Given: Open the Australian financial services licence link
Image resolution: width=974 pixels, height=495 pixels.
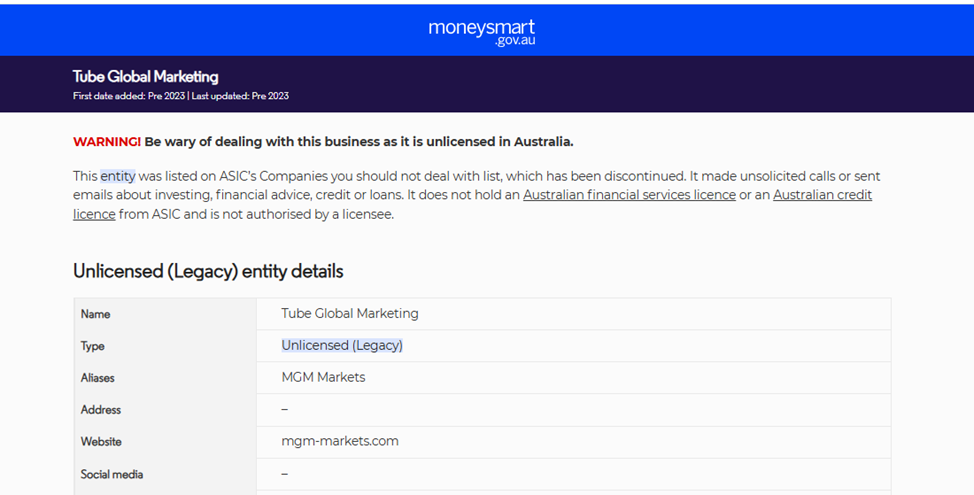Looking at the screenshot, I should click(x=629, y=195).
